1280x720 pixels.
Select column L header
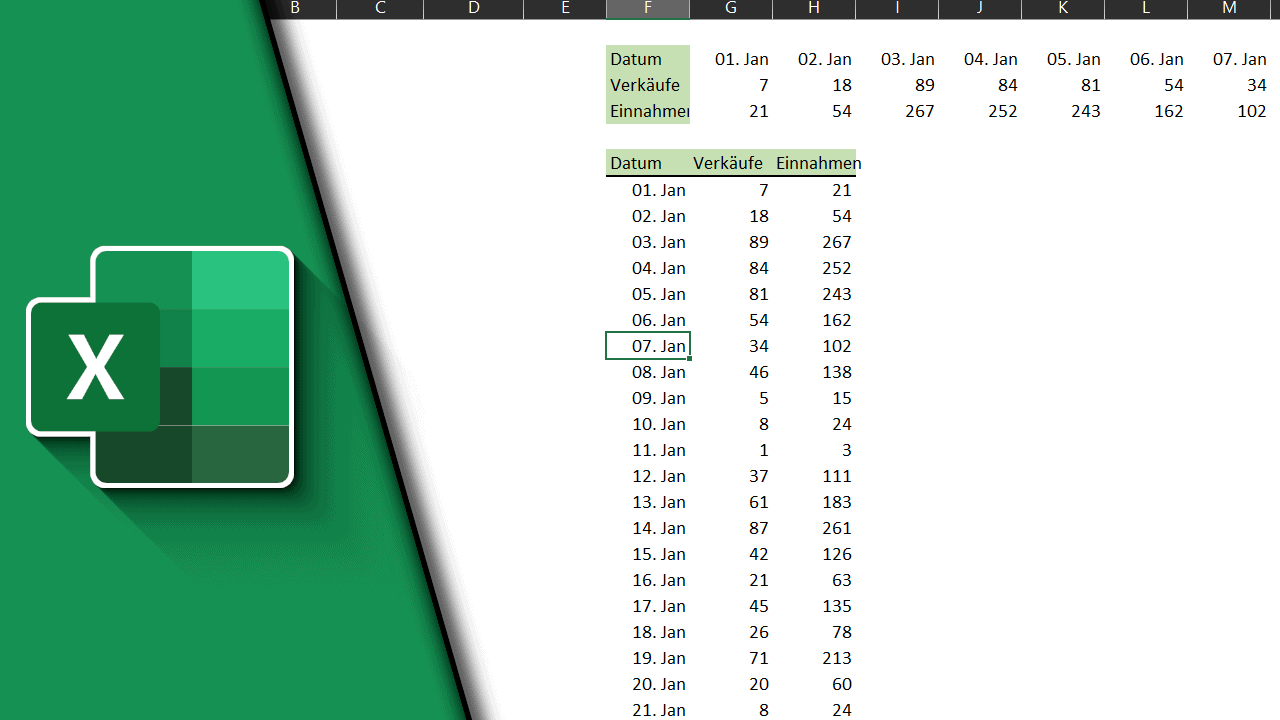click(1146, 9)
